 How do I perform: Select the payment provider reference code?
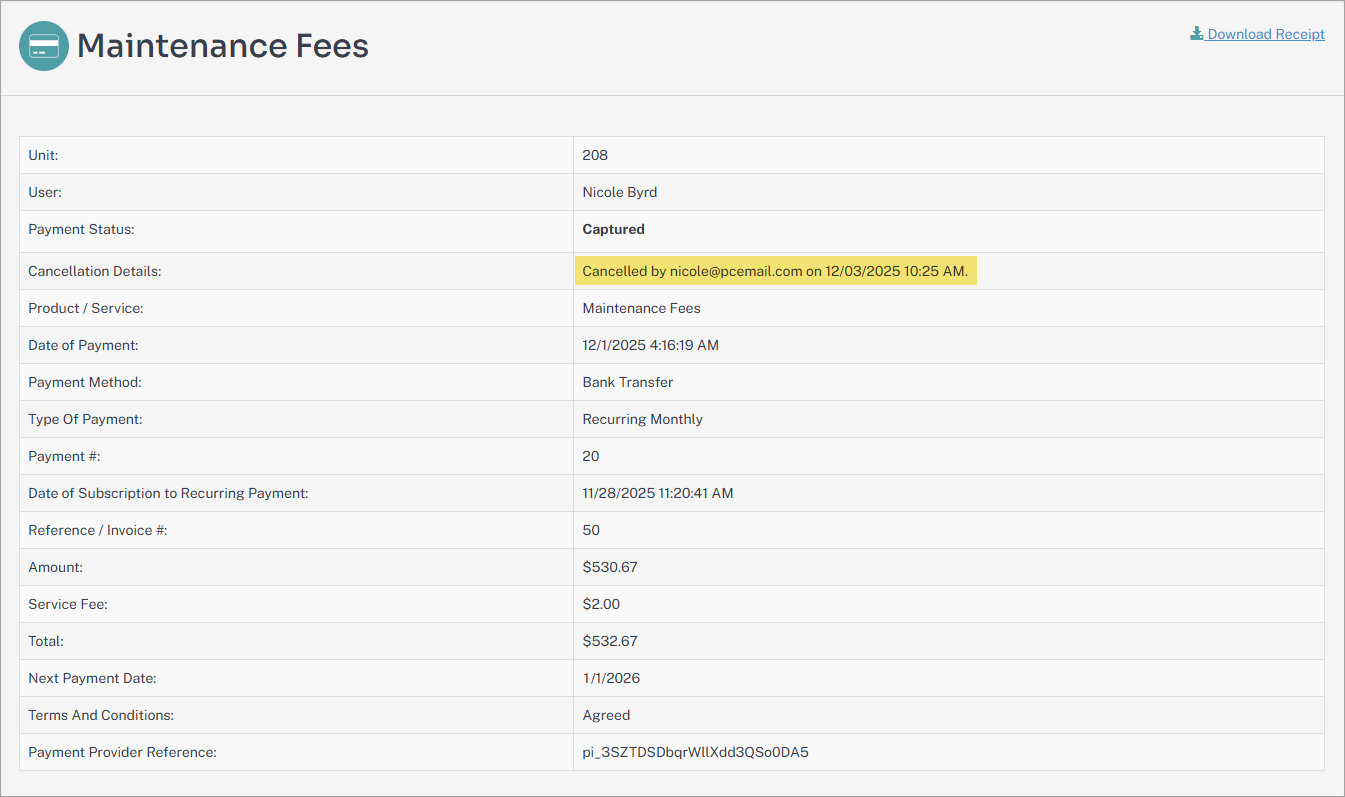tap(695, 752)
